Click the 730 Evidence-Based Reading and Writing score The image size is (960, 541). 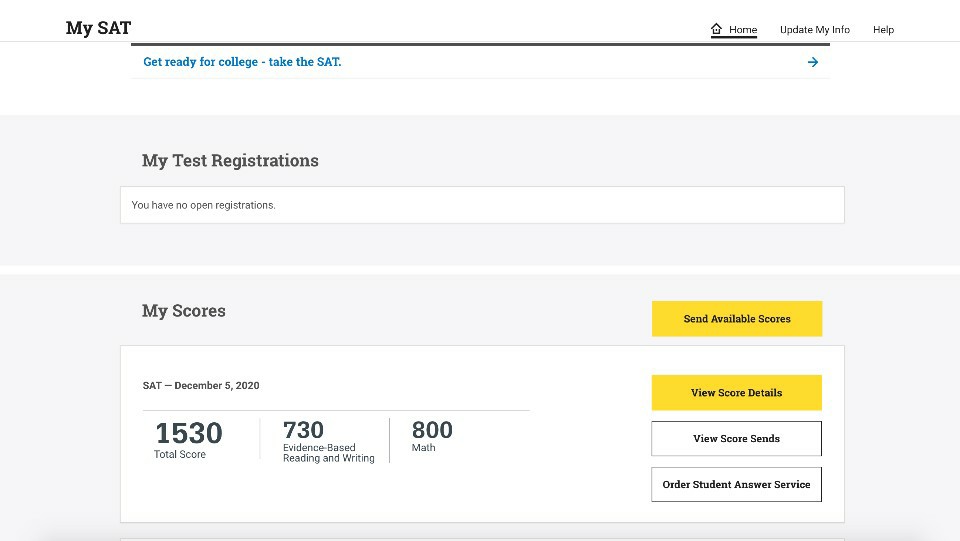click(x=303, y=430)
